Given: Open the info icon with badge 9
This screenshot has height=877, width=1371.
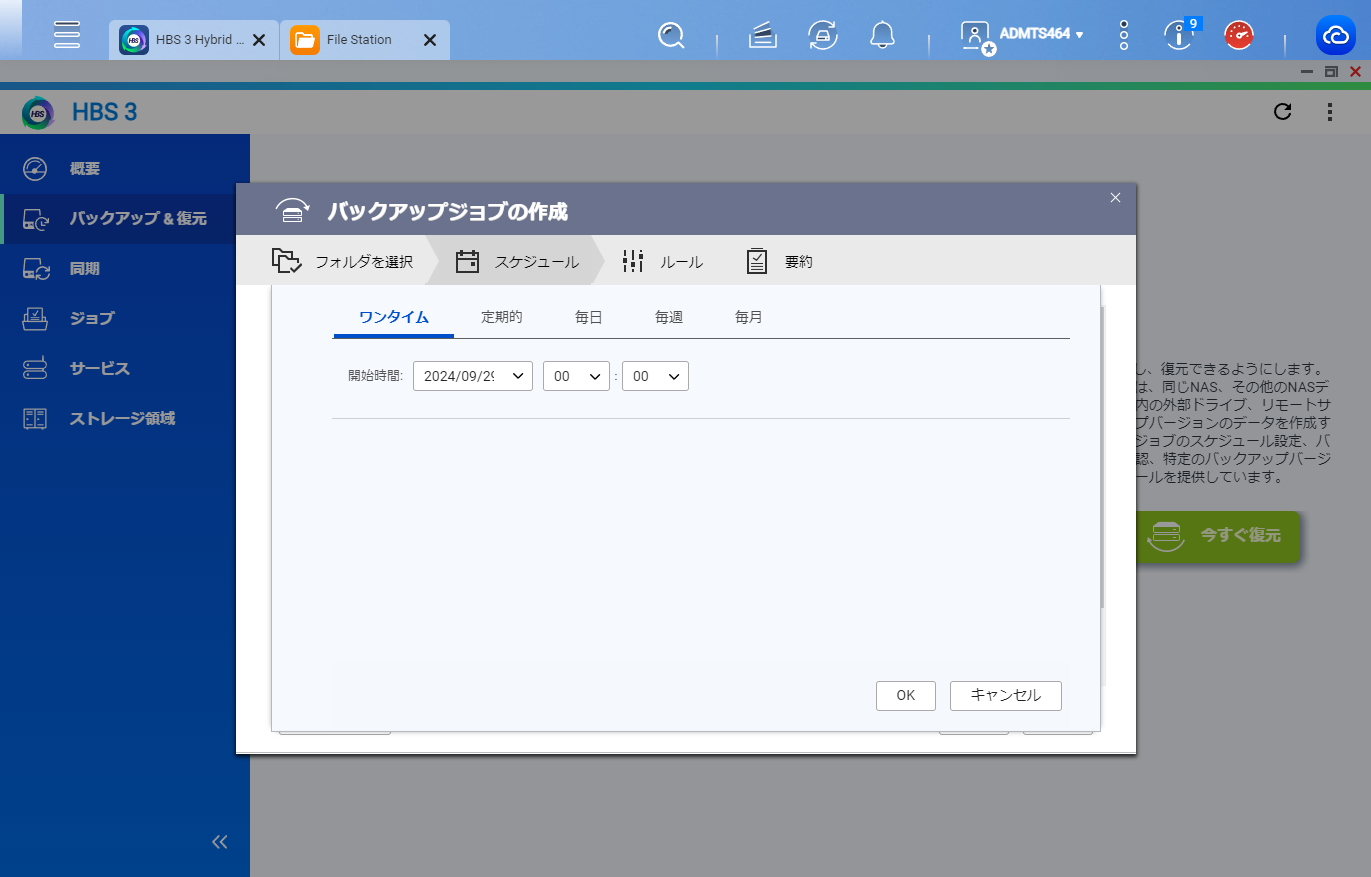Looking at the screenshot, I should pos(1180,36).
